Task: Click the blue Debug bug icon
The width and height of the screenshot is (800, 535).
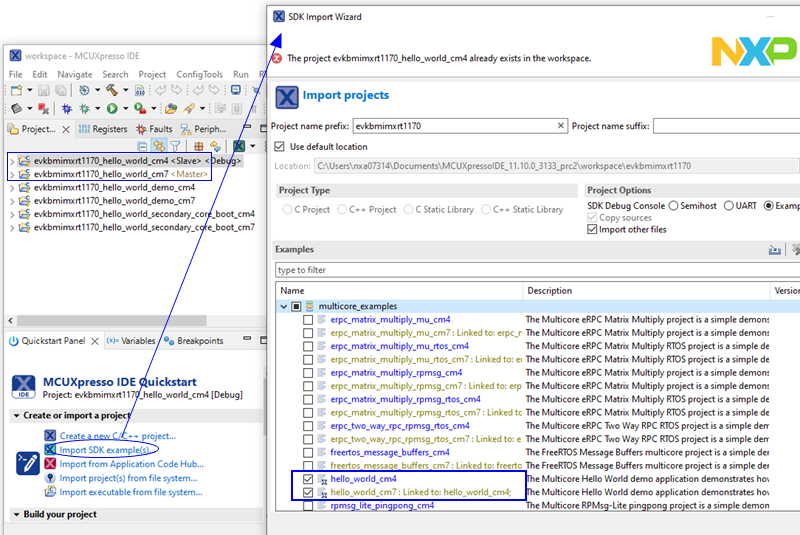Action: (x=66, y=108)
